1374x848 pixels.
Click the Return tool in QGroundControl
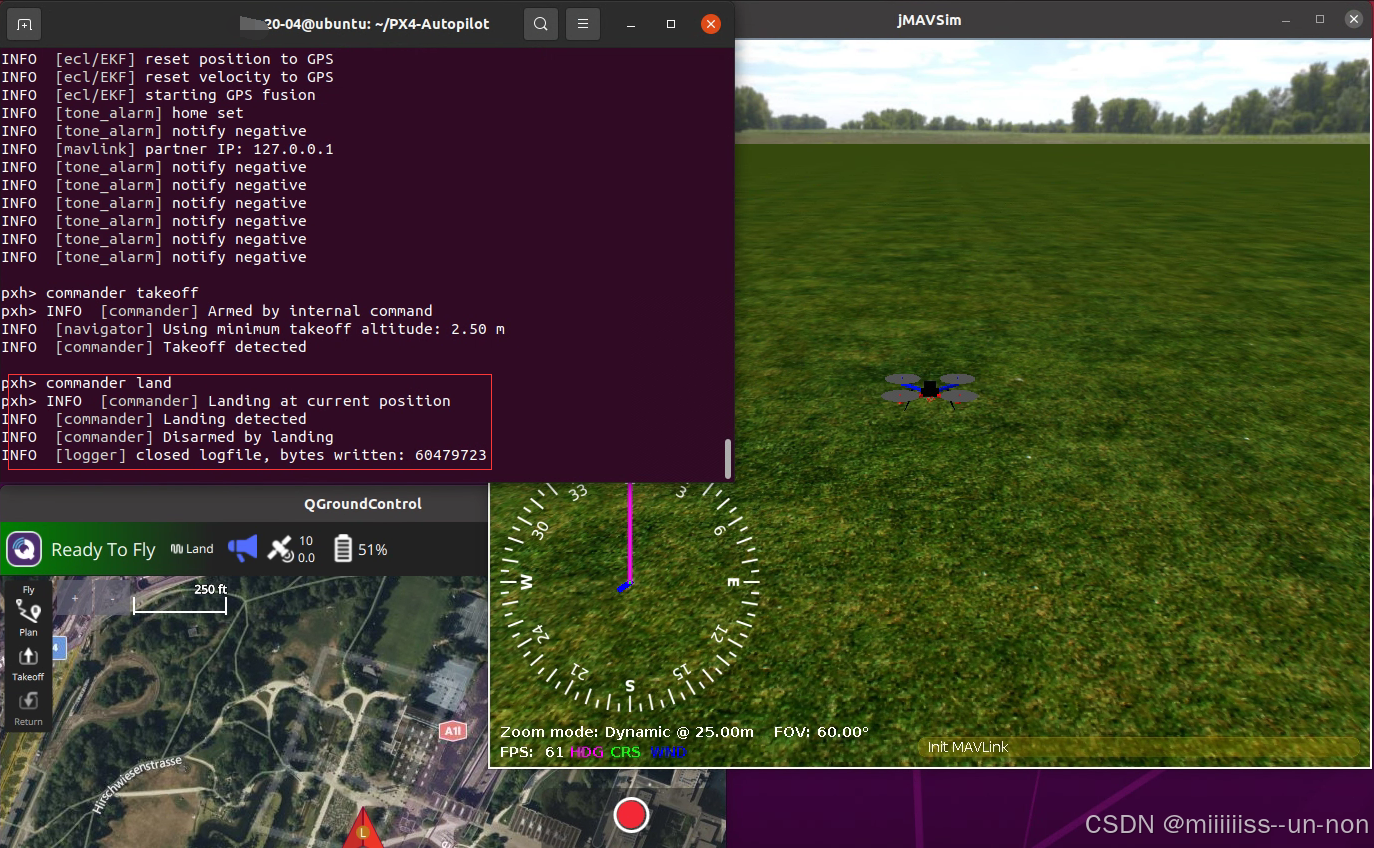[x=28, y=707]
